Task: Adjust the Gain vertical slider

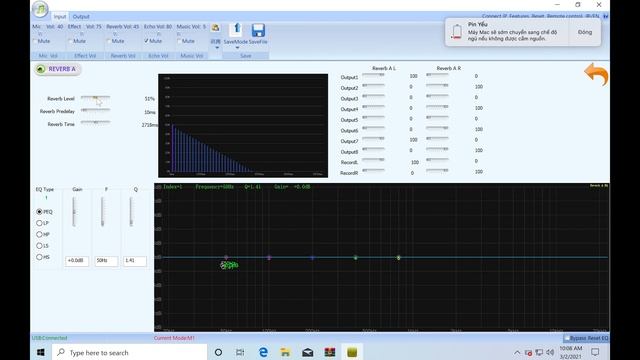Action: 74,212
